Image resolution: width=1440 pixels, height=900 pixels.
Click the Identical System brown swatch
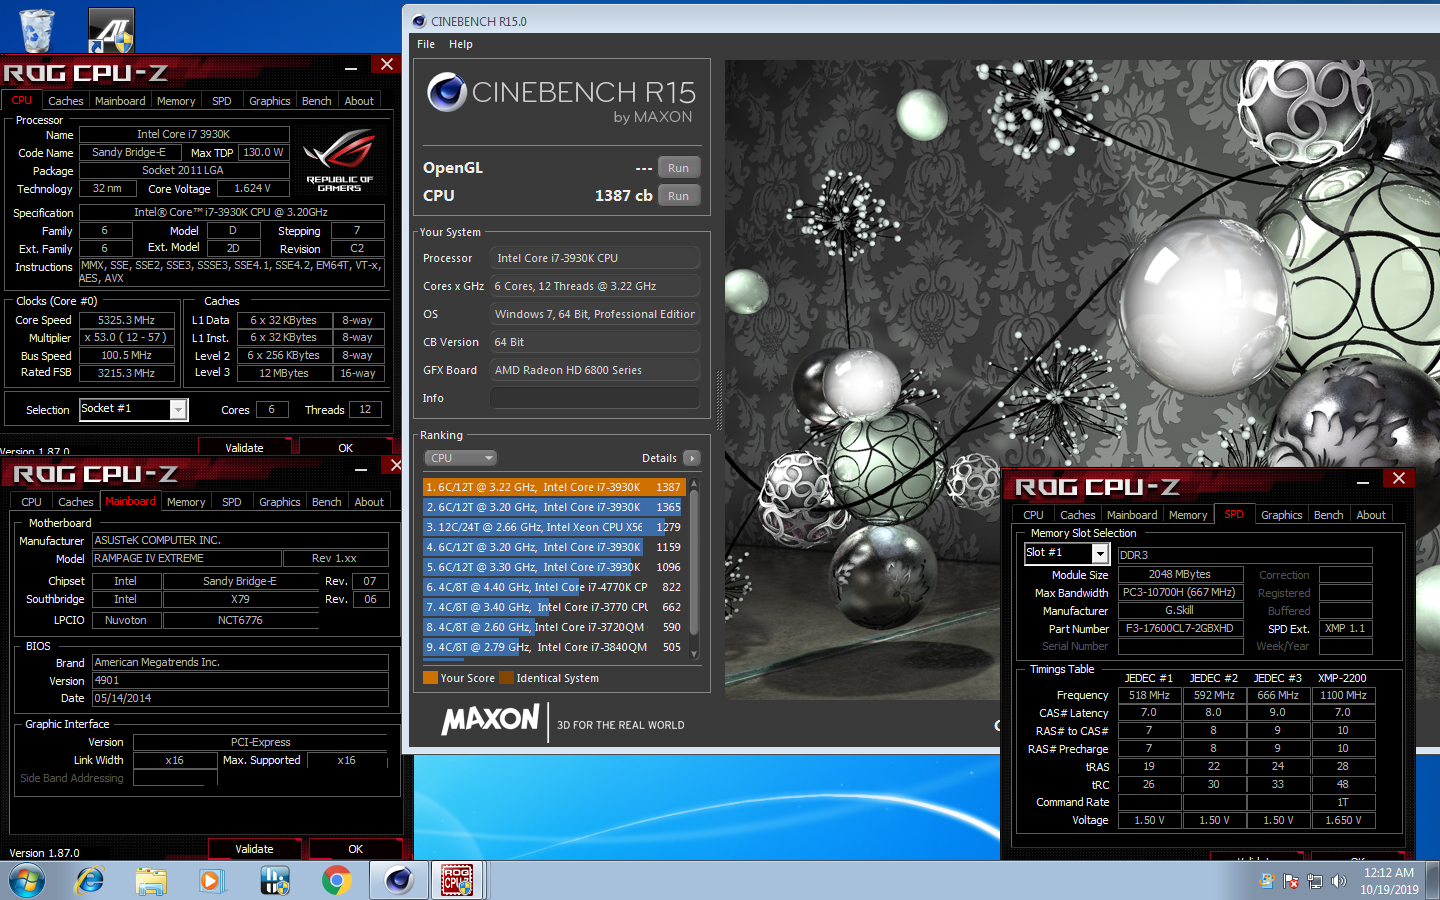click(506, 678)
